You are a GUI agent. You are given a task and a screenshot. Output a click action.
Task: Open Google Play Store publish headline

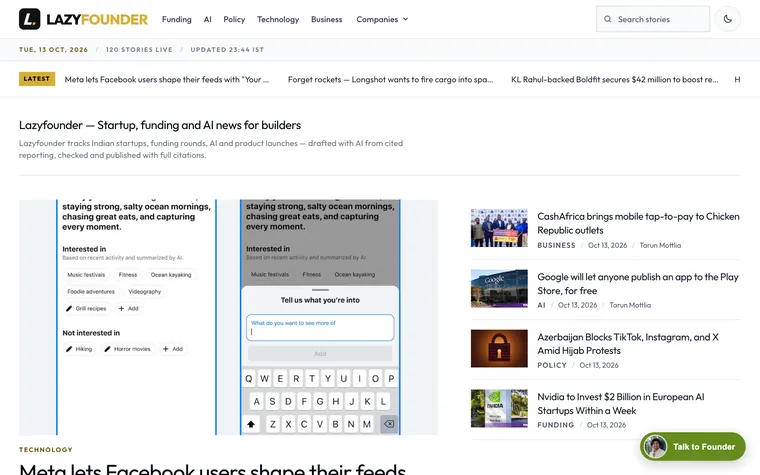pyautogui.click(x=638, y=284)
